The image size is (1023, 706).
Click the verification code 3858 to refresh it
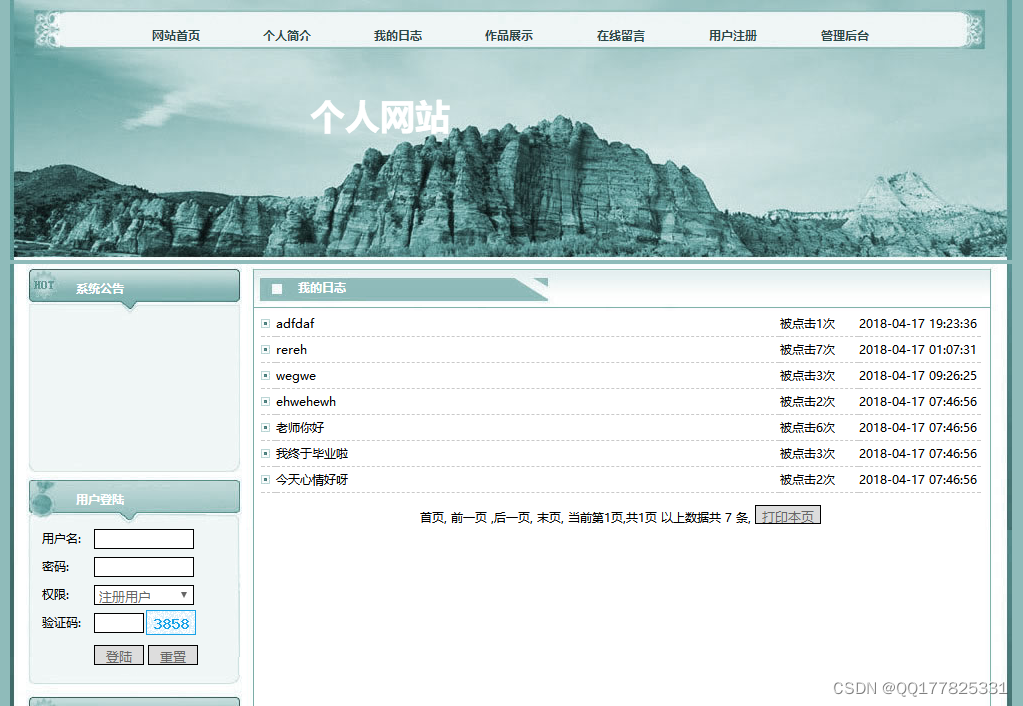click(x=170, y=622)
